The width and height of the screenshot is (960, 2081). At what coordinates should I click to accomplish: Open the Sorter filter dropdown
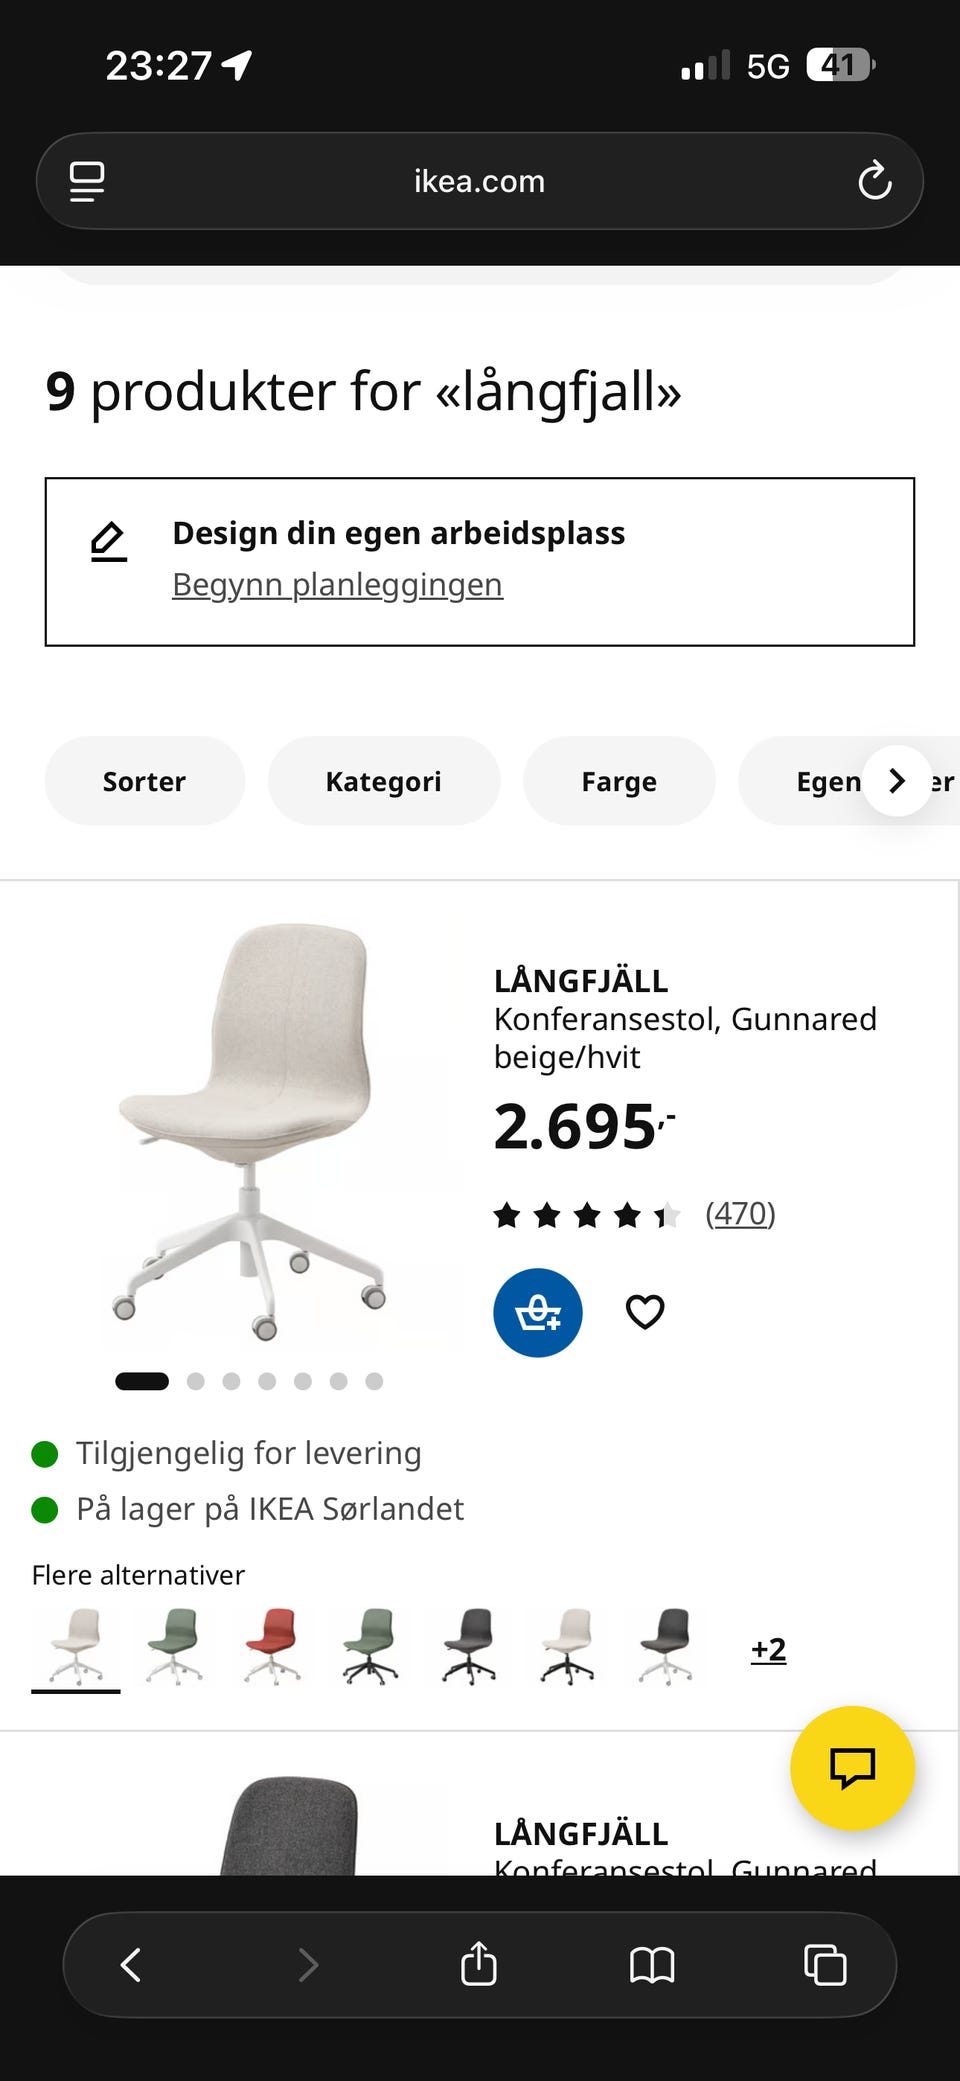[x=145, y=781]
